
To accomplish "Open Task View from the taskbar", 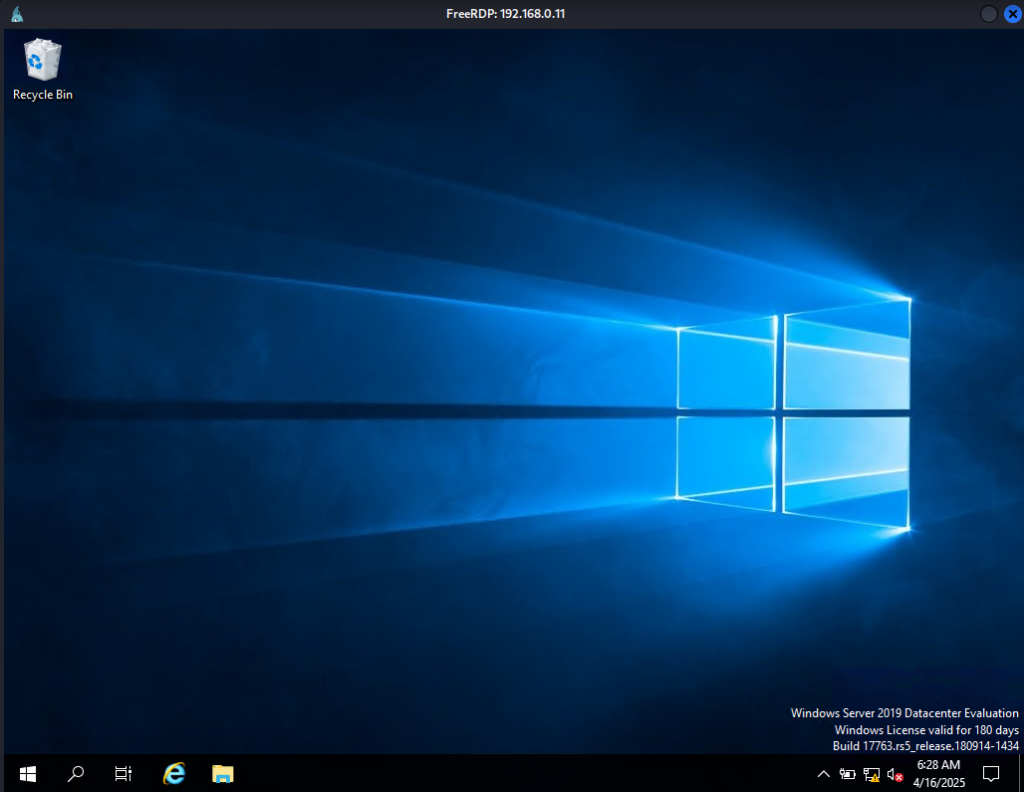I will click(123, 774).
